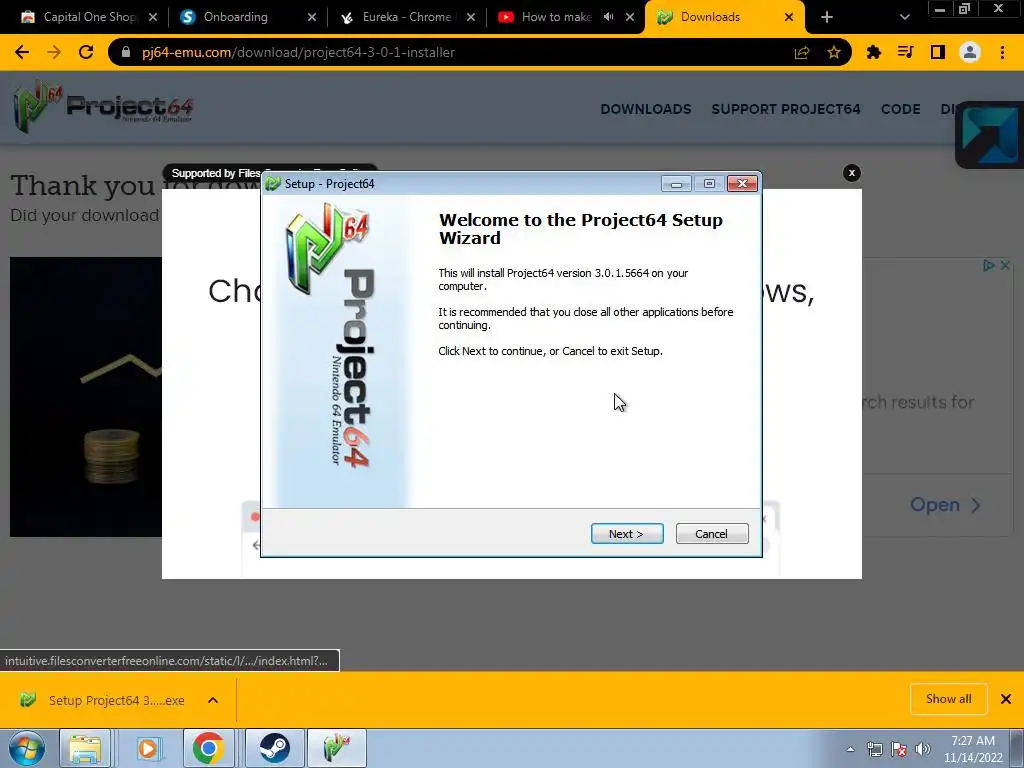This screenshot has height=768, width=1024.
Task: Click the Chrome forward arrow
Action: [54, 52]
